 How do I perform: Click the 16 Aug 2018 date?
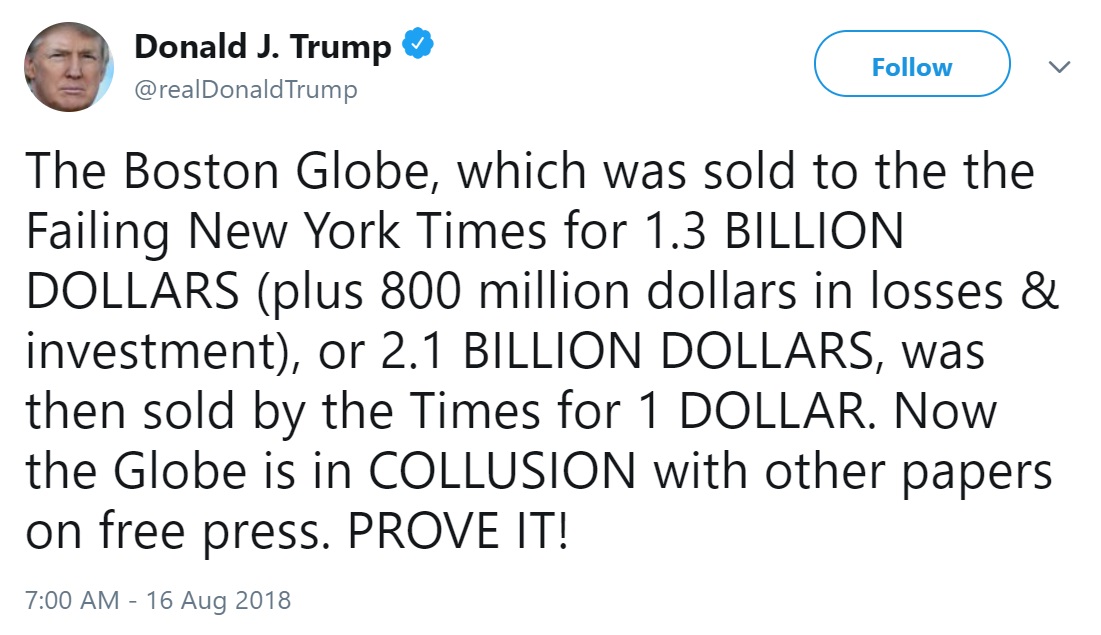[218, 600]
